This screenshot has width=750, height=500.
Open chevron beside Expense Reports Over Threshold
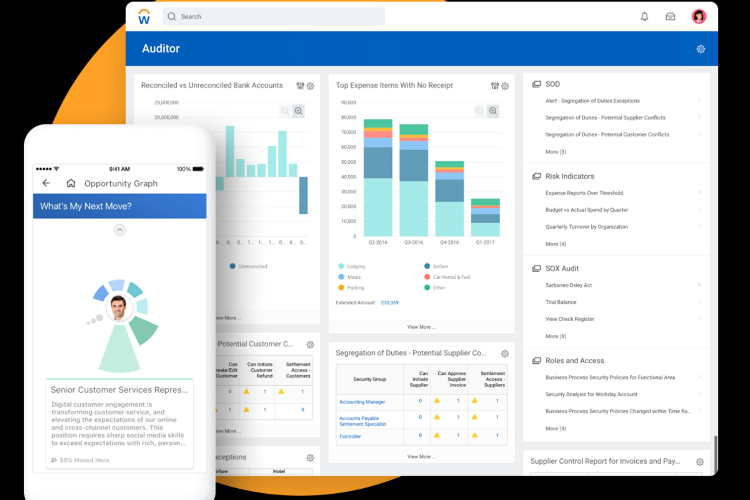pyautogui.click(x=699, y=193)
